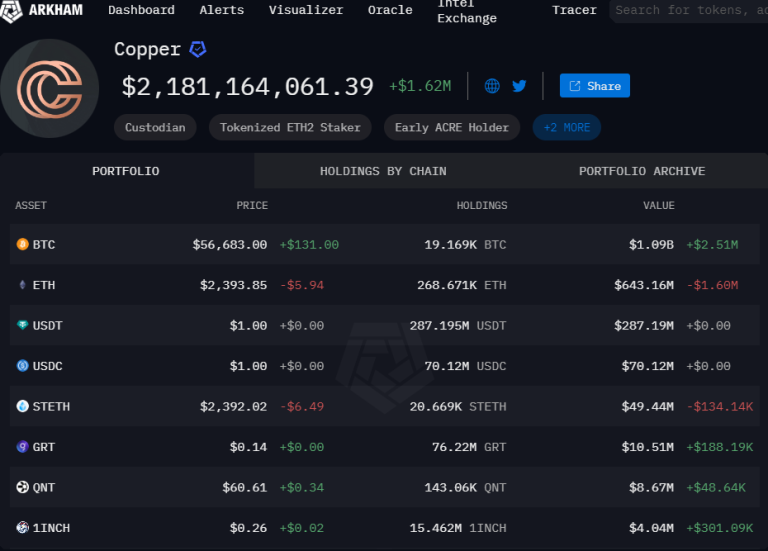Click the BTC coin icon

click(22, 244)
